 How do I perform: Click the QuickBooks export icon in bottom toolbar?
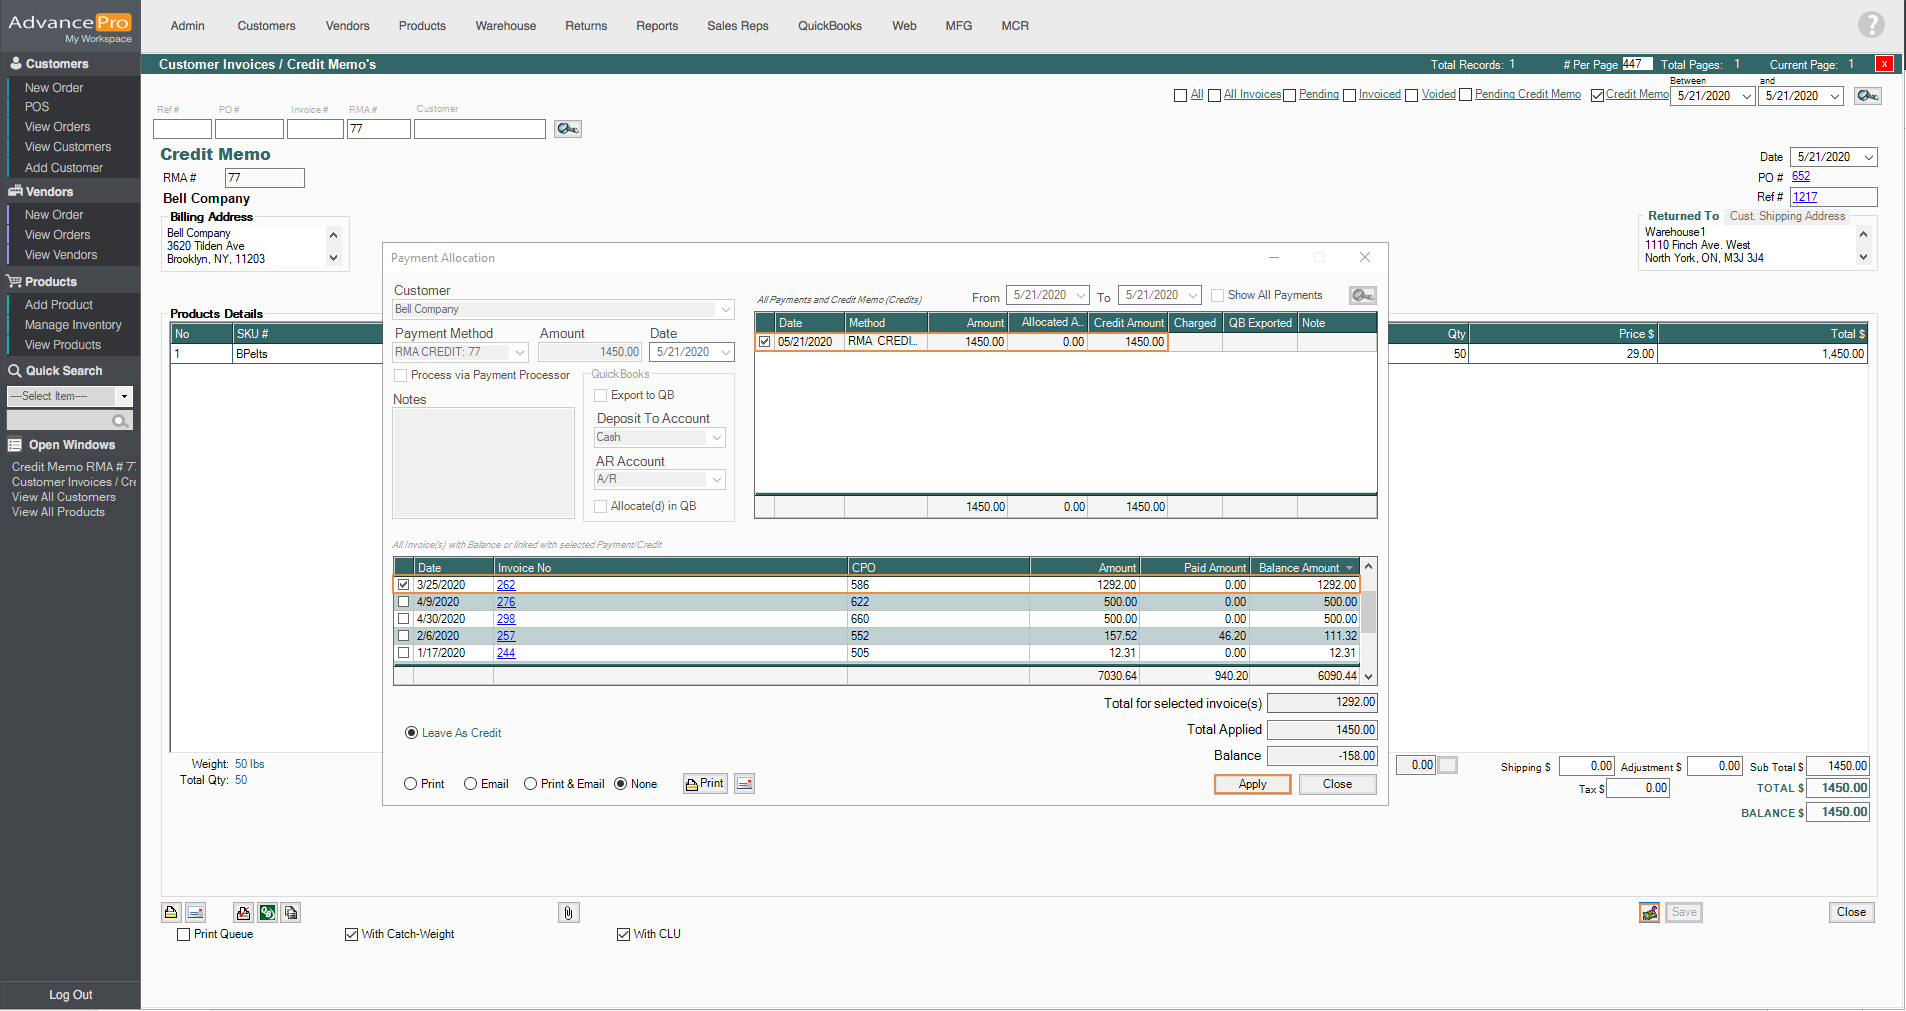[267, 912]
